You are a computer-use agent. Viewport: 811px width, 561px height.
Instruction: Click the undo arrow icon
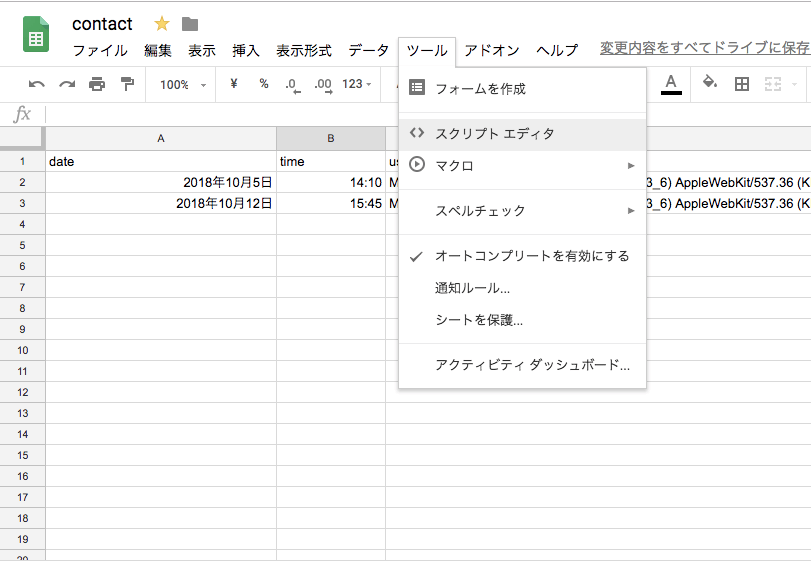click(x=37, y=84)
